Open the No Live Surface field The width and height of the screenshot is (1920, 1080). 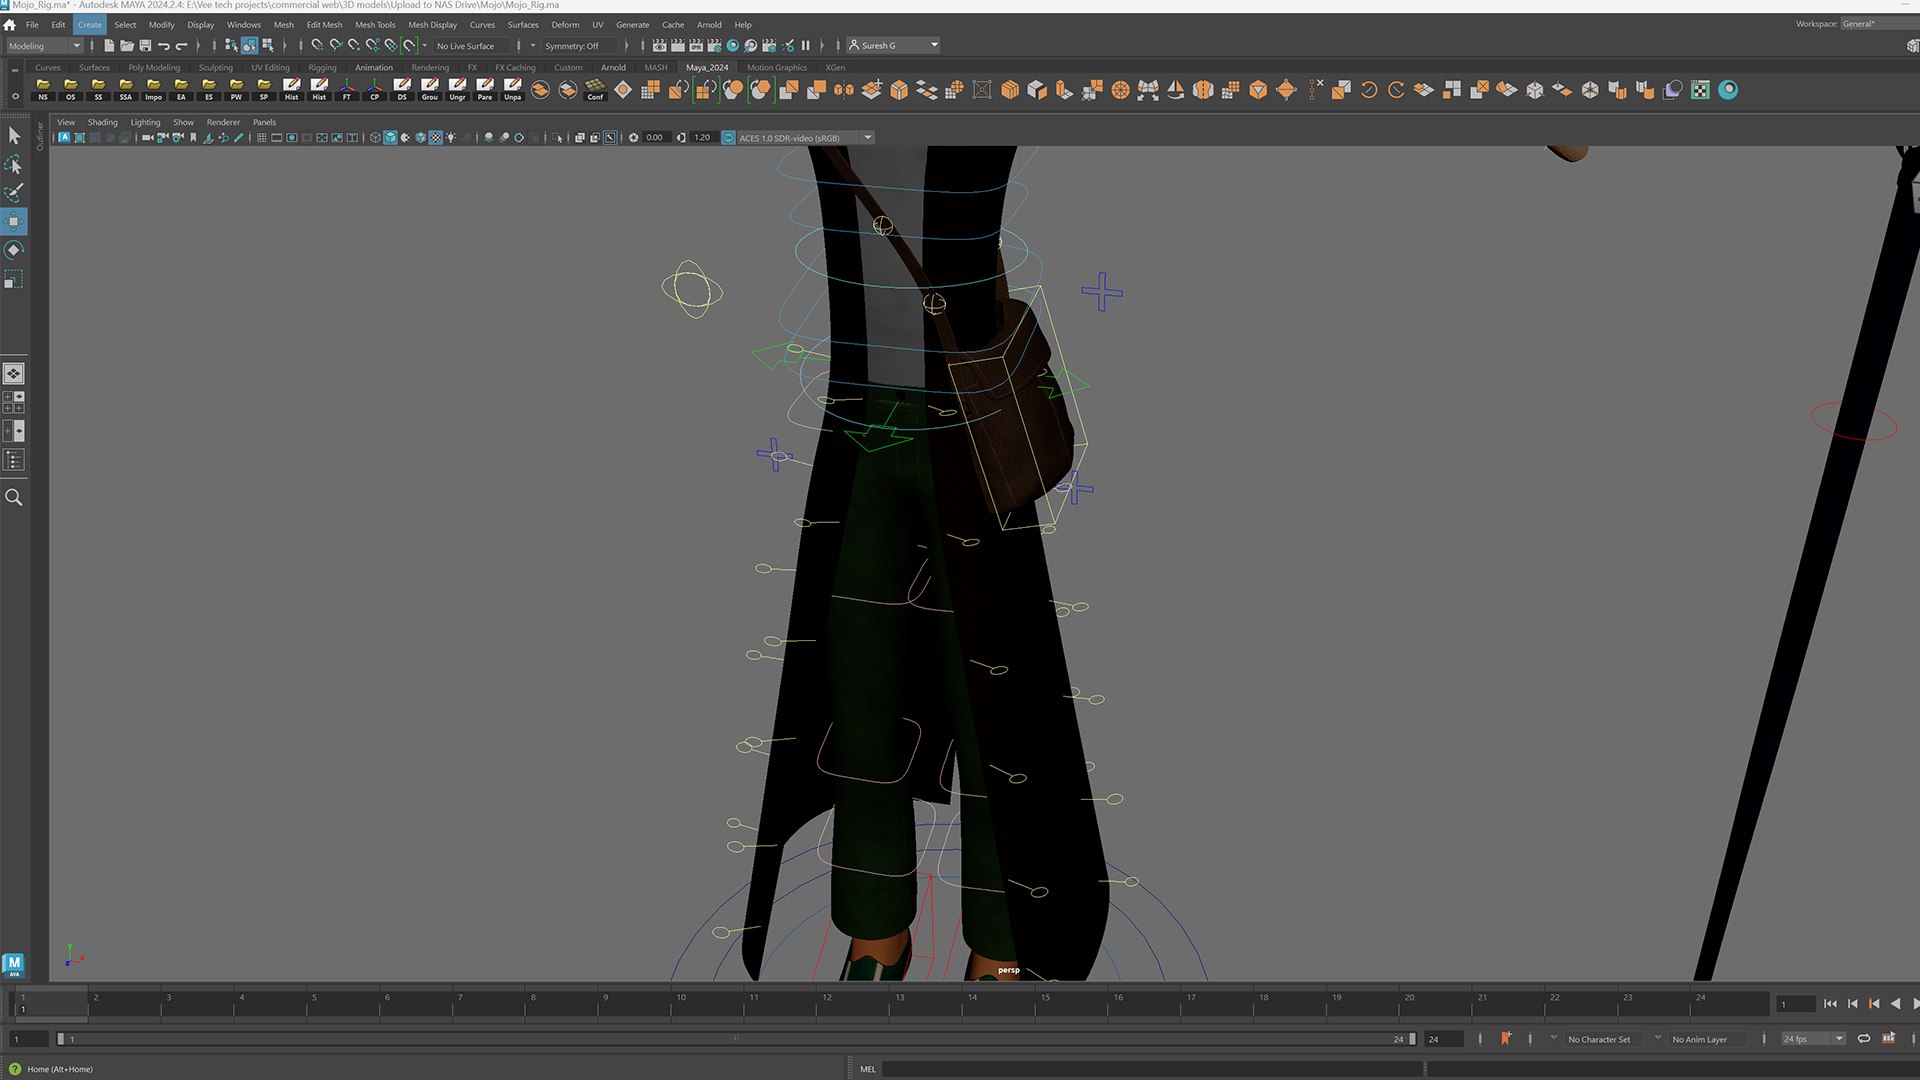point(471,46)
